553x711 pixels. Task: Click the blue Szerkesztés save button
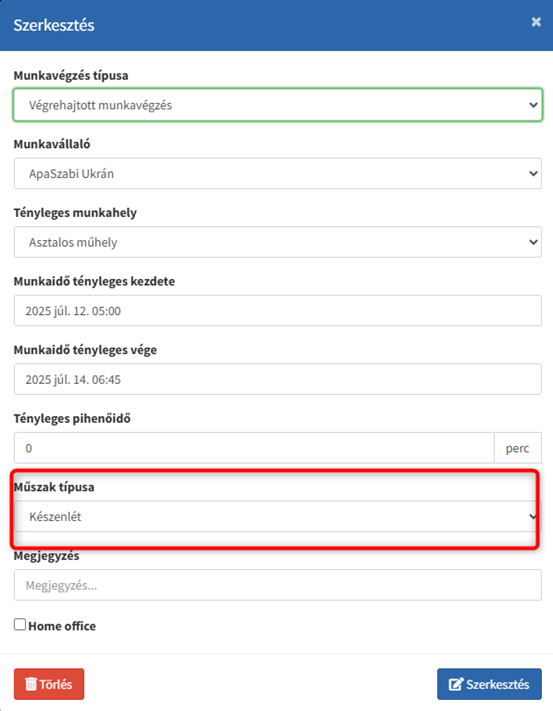(490, 684)
